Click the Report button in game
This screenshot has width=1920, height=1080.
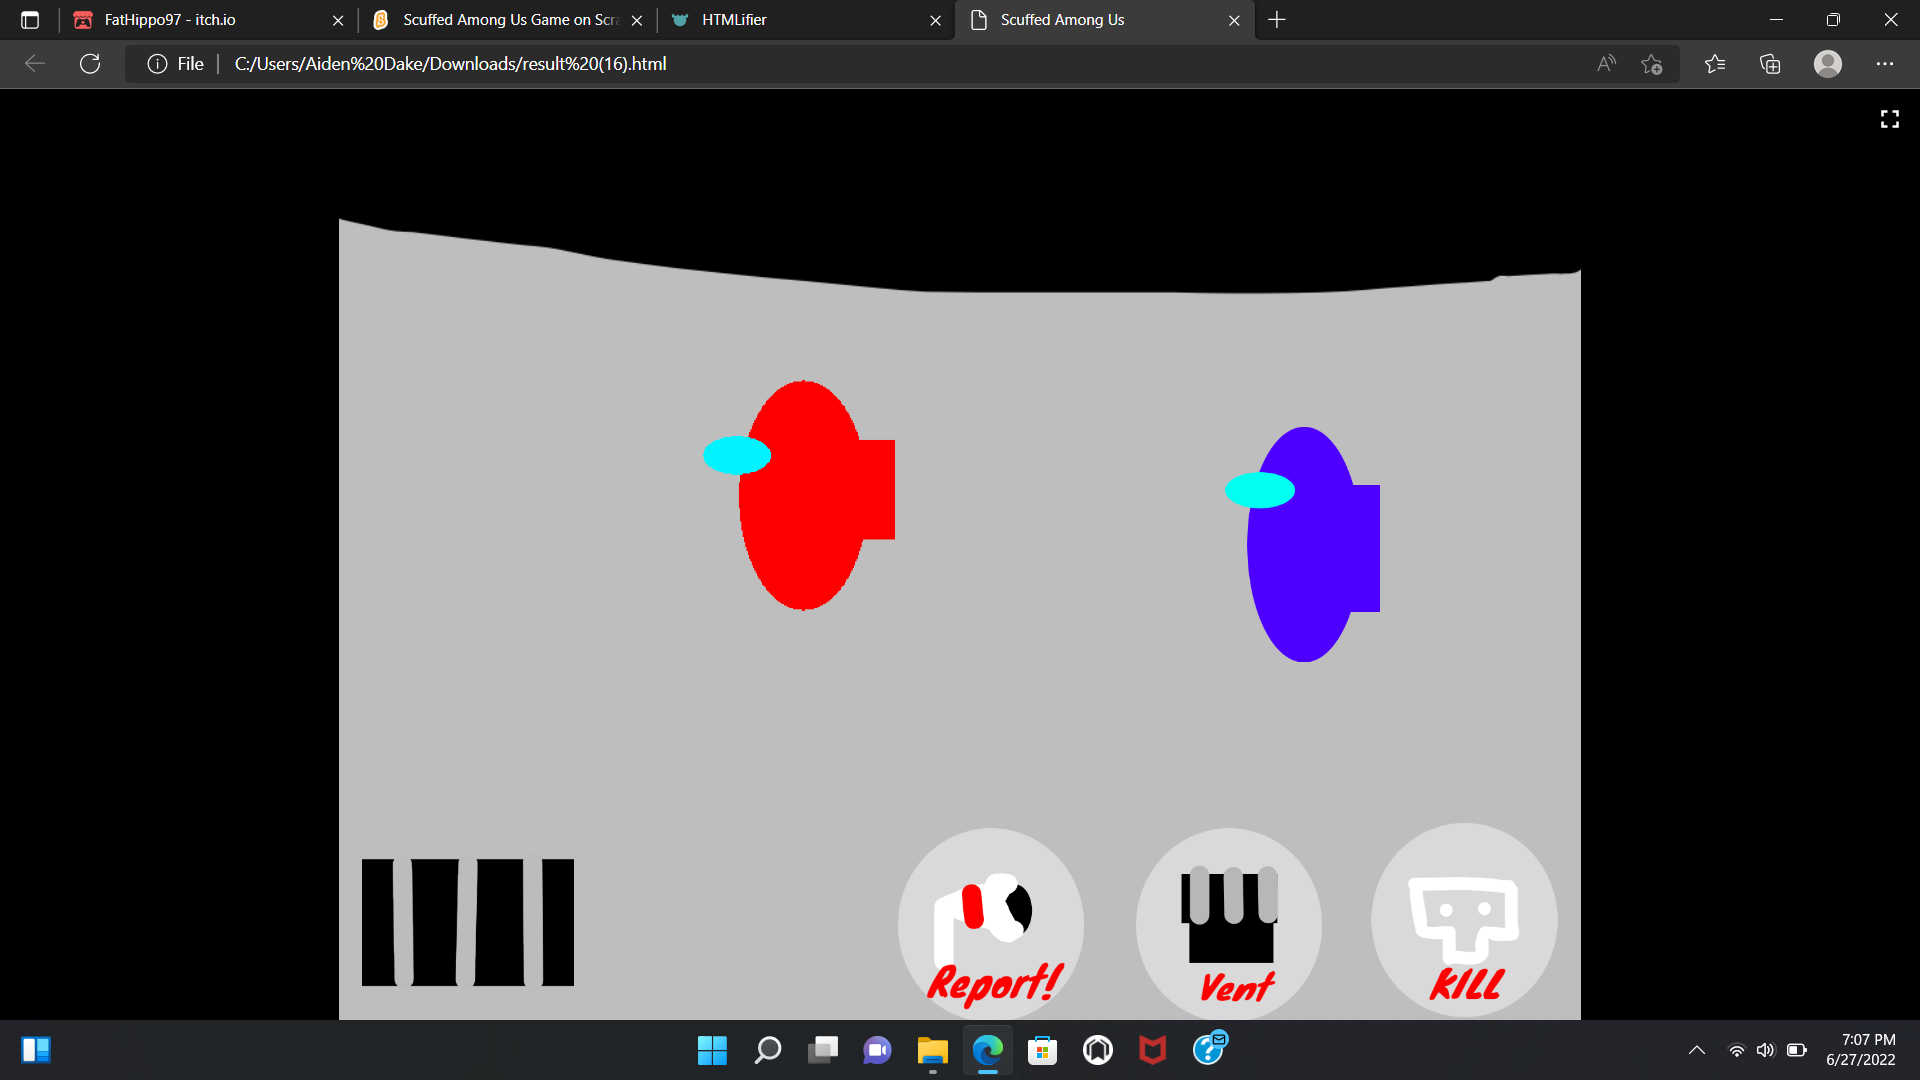coord(990,922)
